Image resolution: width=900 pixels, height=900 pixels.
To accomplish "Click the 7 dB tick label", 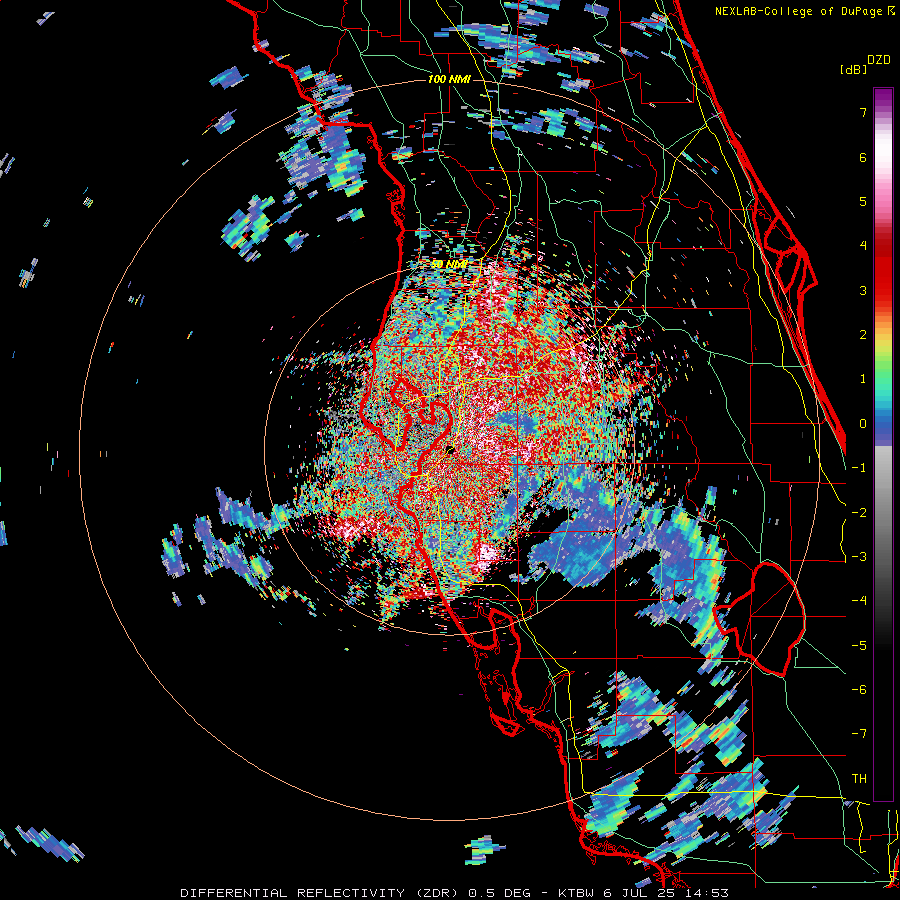I will [863, 112].
